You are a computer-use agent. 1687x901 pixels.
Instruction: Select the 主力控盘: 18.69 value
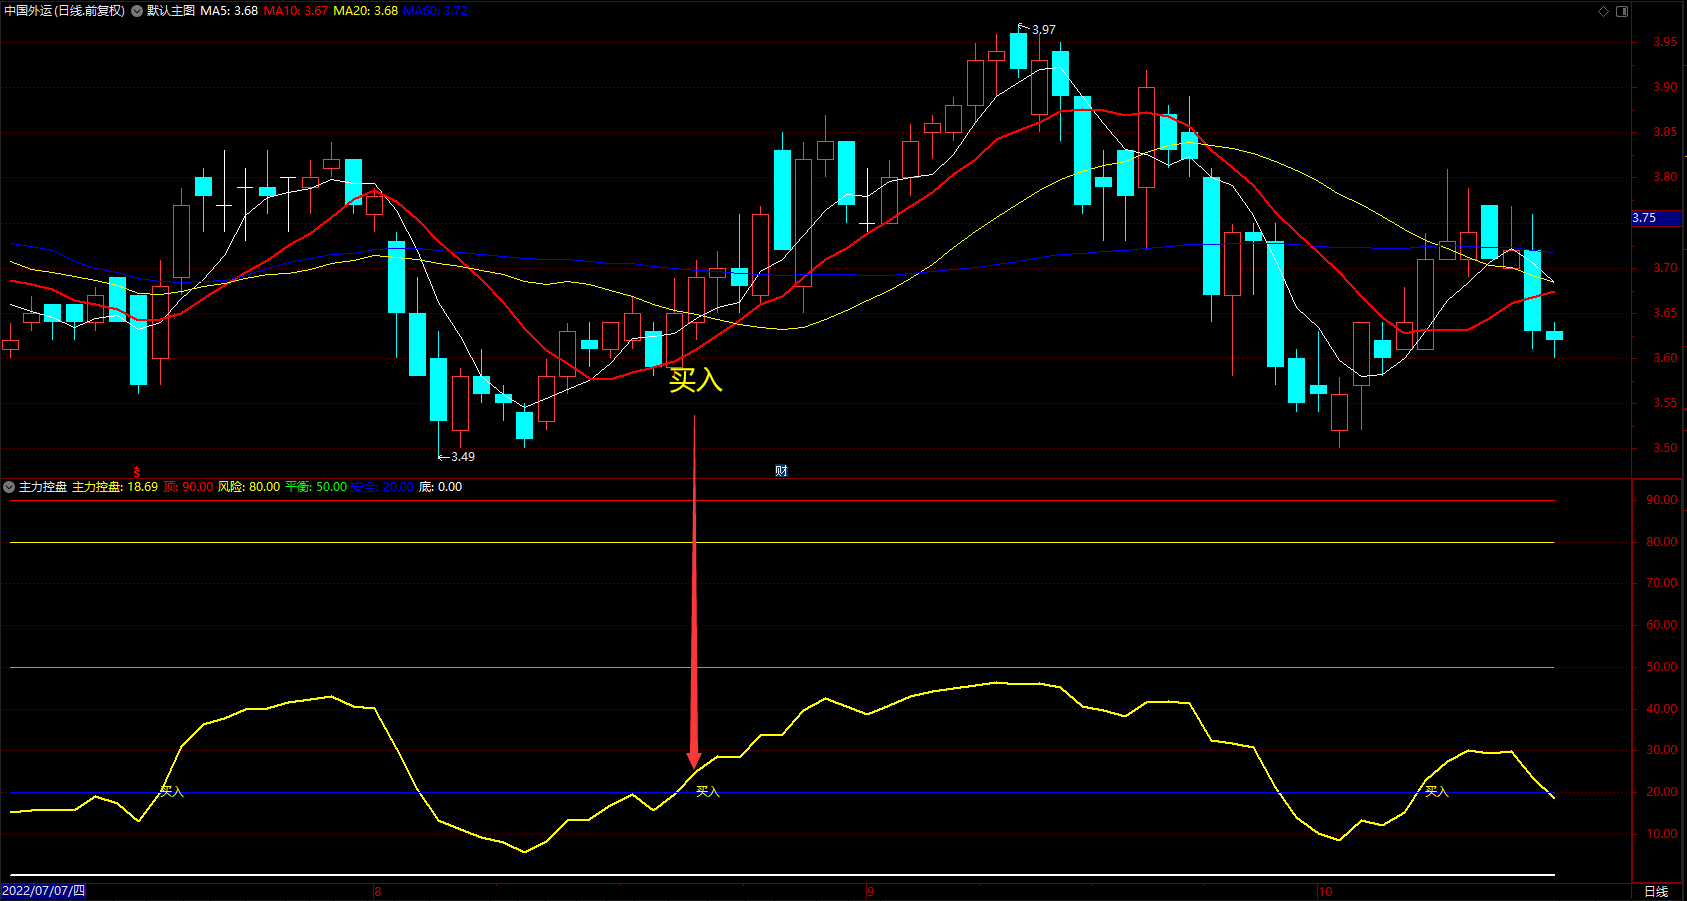coord(115,487)
